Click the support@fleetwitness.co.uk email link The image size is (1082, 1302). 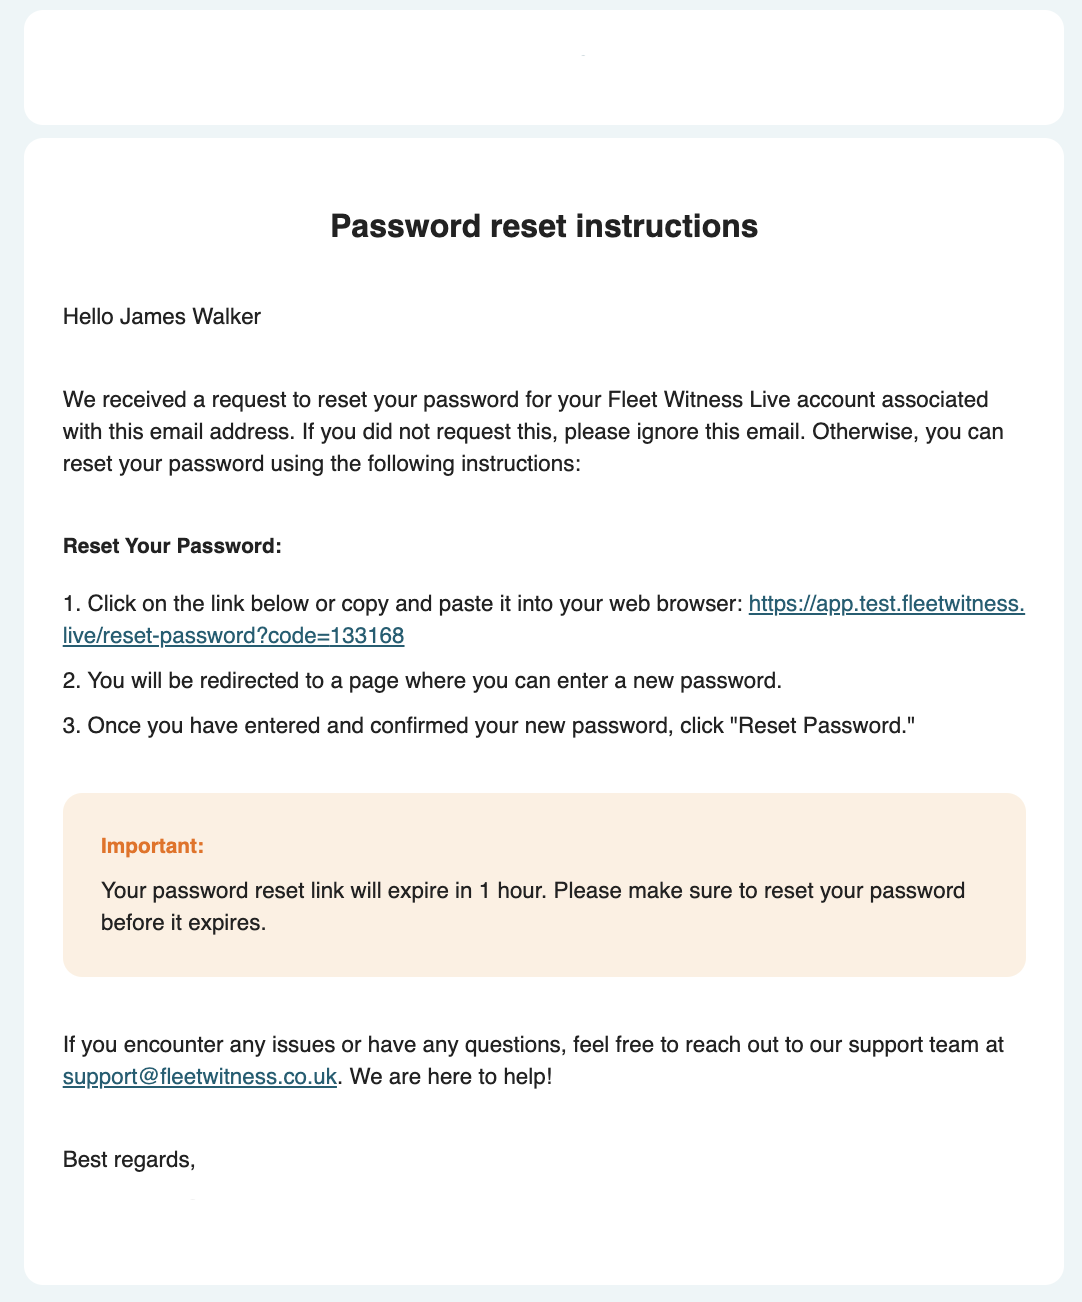[199, 1077]
